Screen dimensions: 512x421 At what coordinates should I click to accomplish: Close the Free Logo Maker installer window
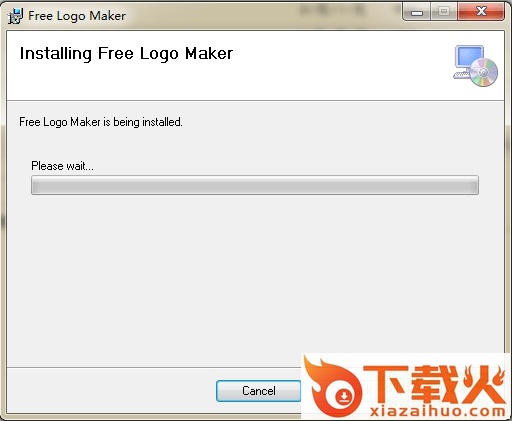tap(481, 12)
